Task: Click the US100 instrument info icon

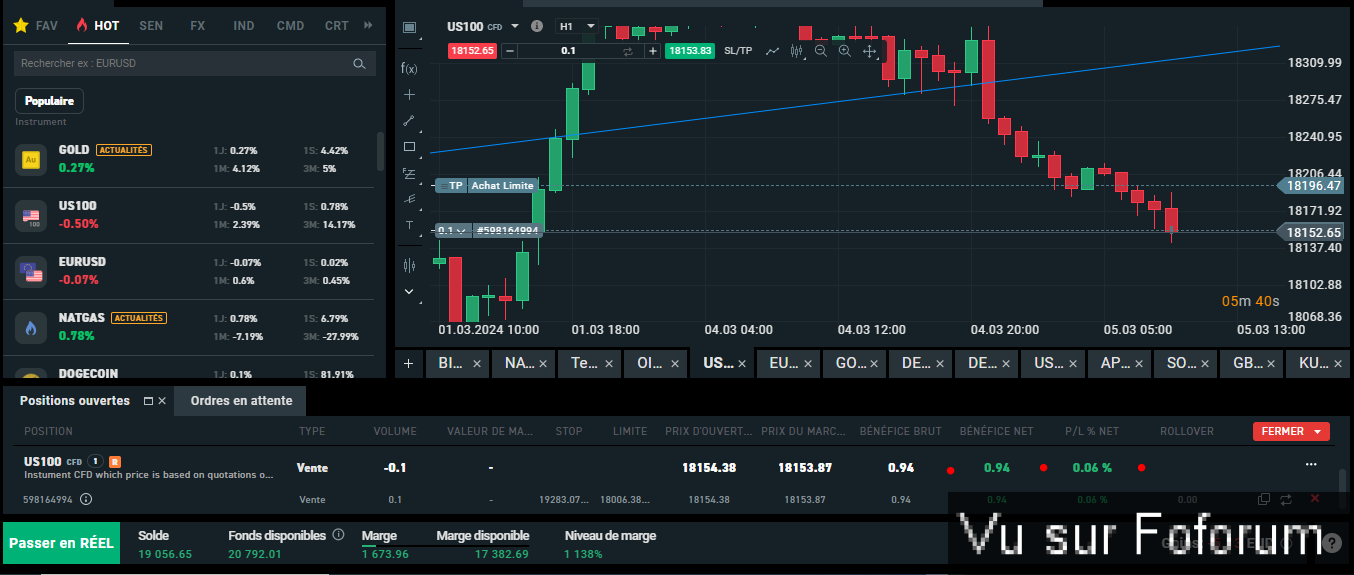Action: pos(537,26)
